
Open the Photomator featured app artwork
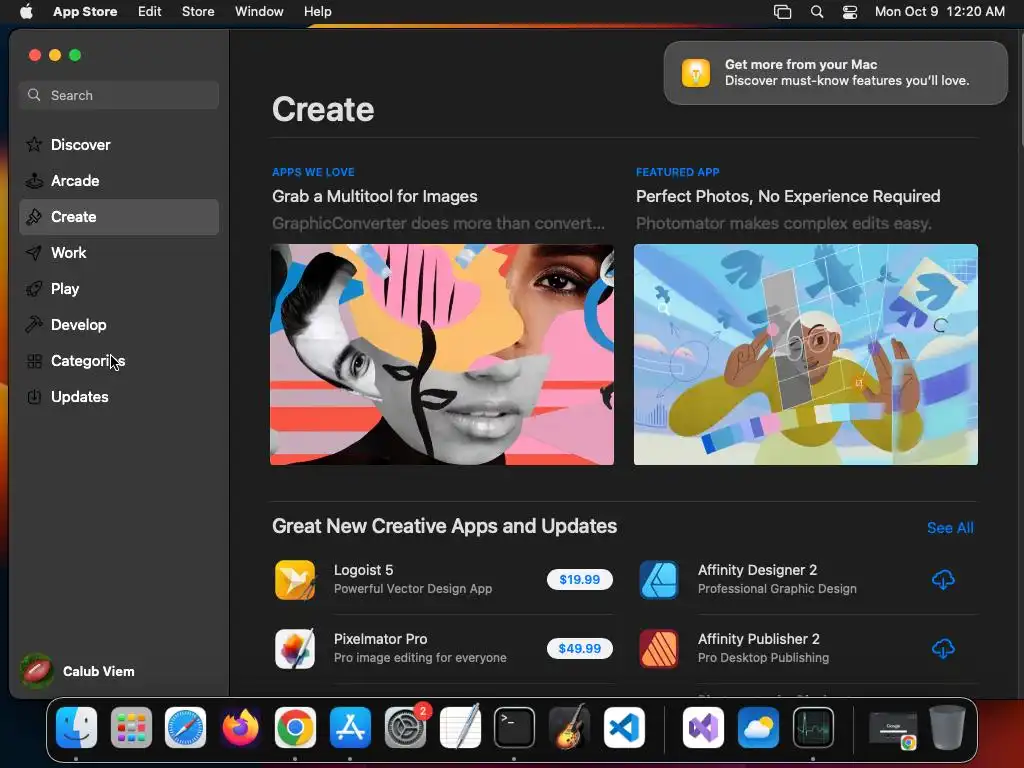806,355
